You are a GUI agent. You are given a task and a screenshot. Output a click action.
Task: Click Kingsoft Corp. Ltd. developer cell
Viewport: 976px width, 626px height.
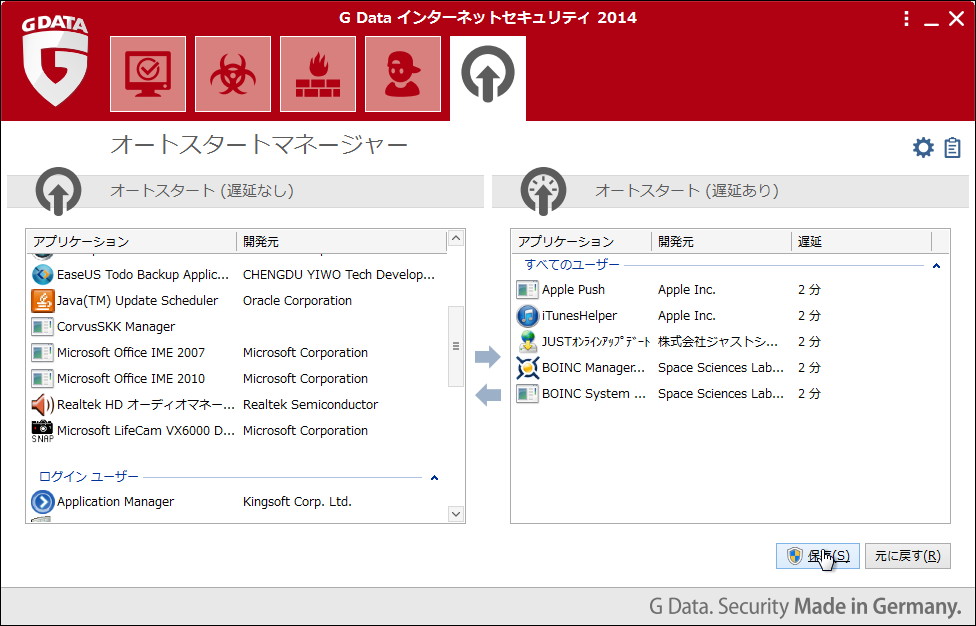click(297, 502)
